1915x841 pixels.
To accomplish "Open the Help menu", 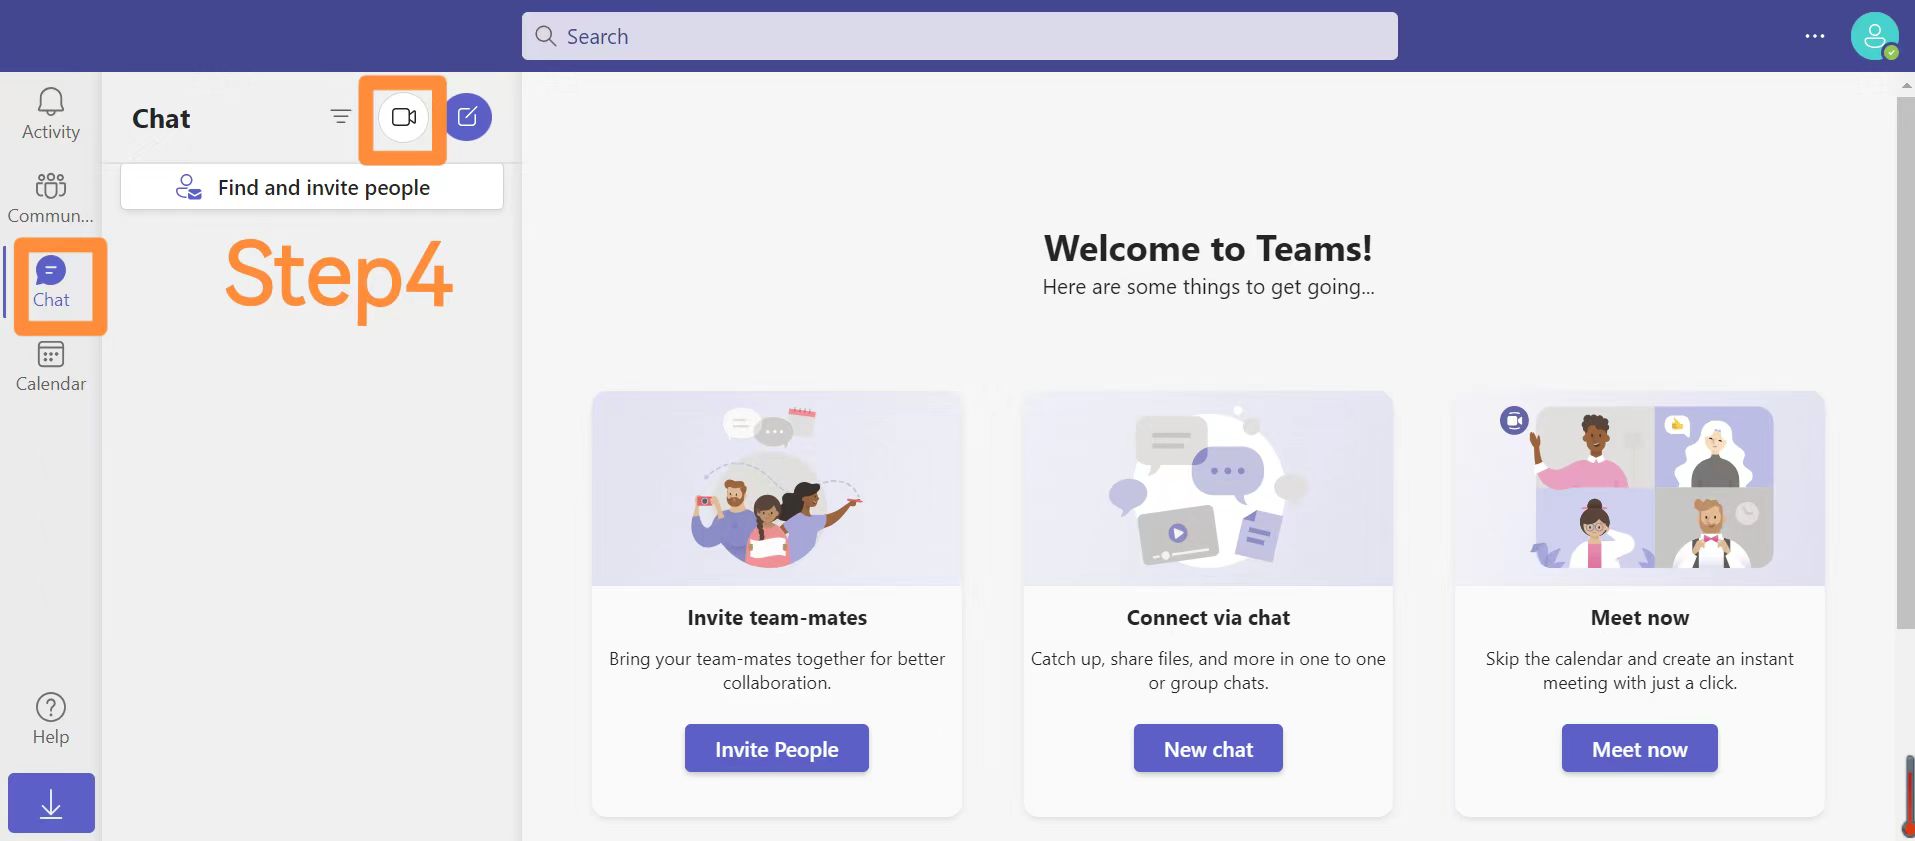I will point(50,720).
